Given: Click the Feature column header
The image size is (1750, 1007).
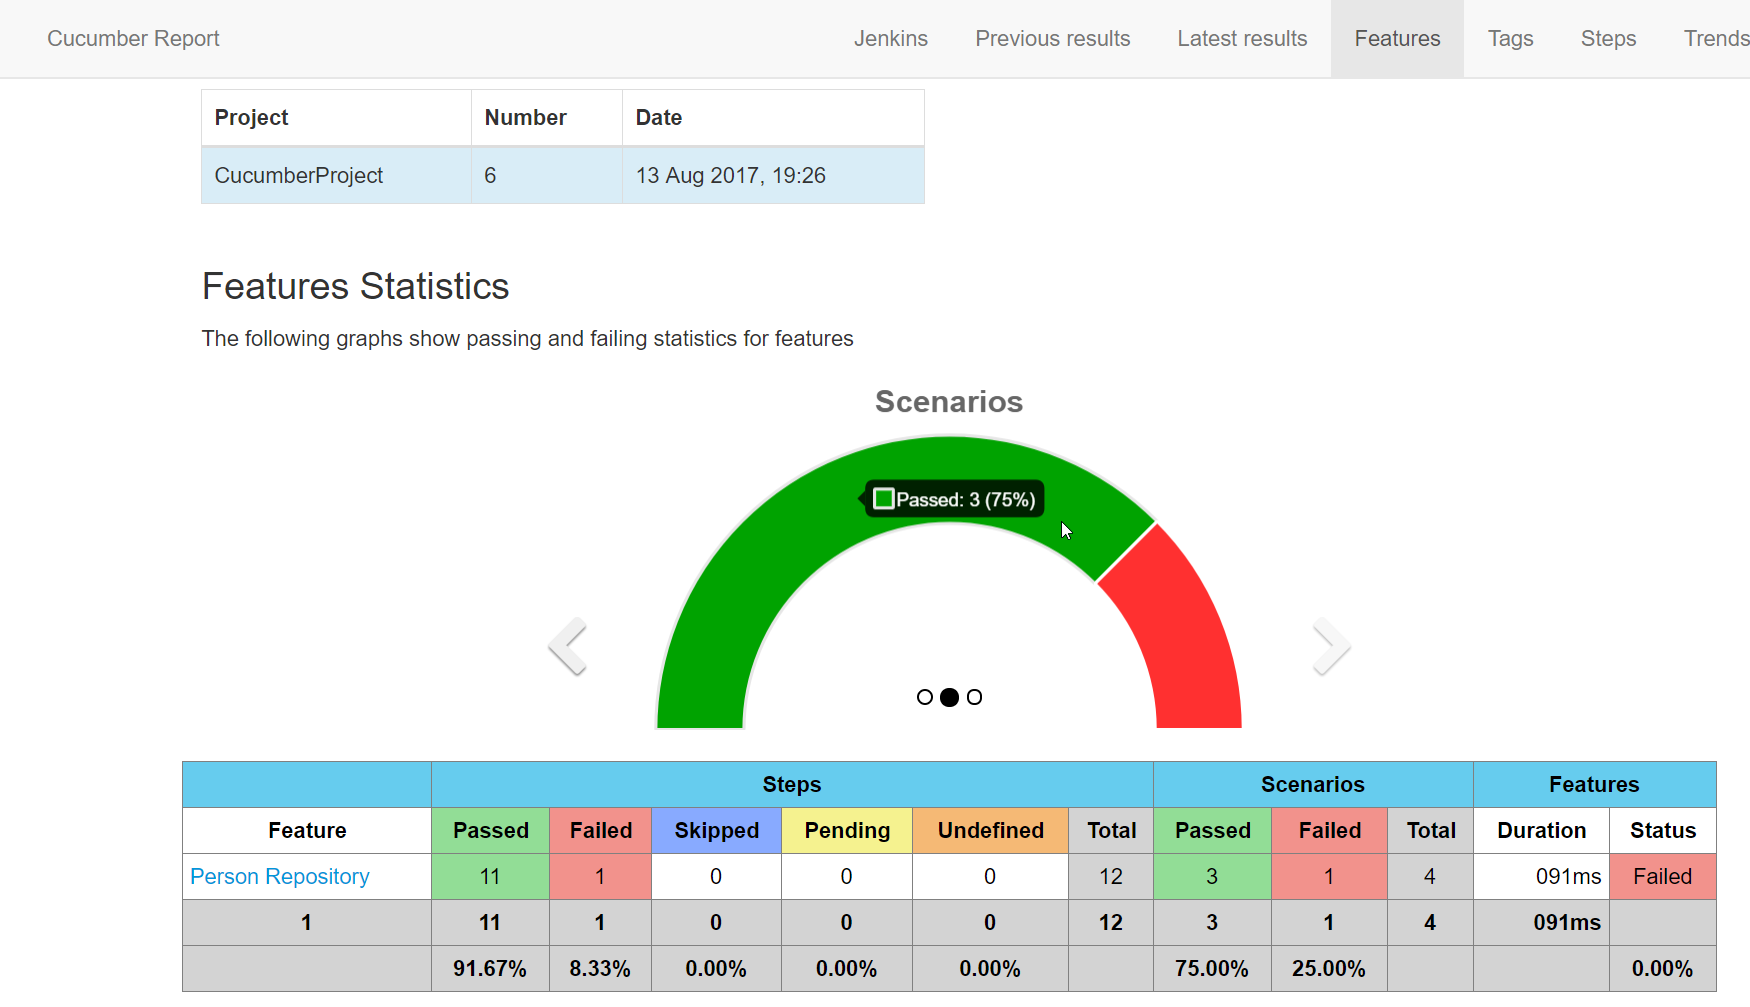Looking at the screenshot, I should pyautogui.click(x=306, y=830).
